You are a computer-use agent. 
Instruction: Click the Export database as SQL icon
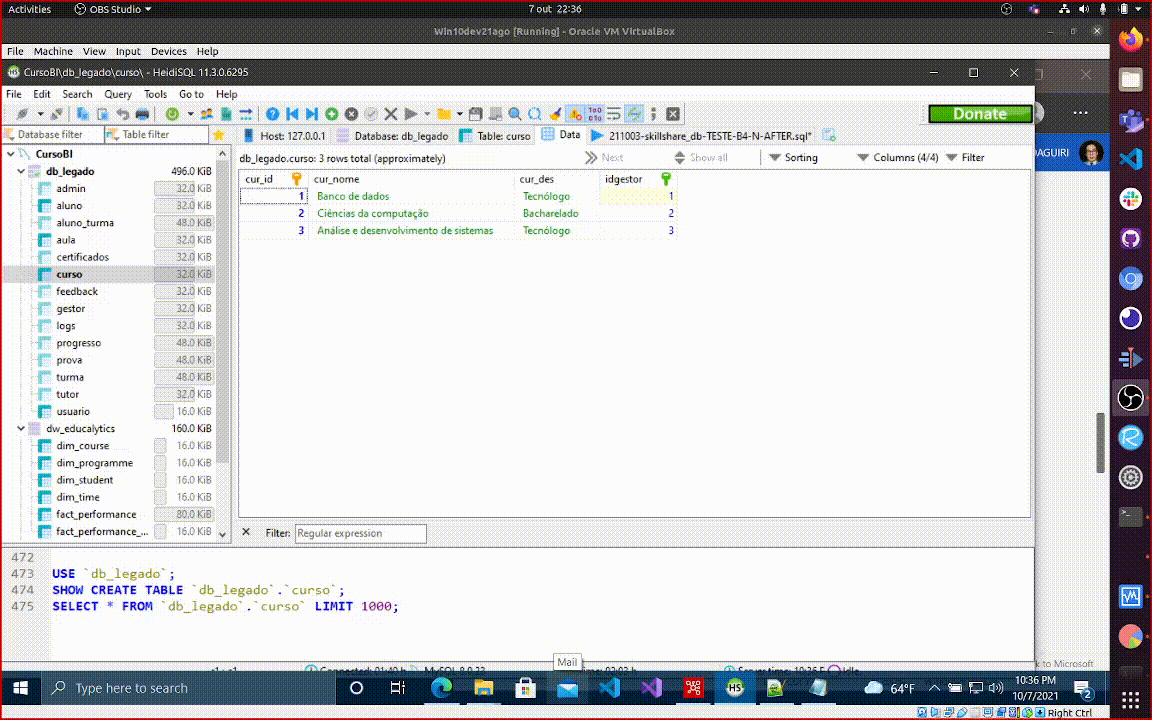(226, 114)
